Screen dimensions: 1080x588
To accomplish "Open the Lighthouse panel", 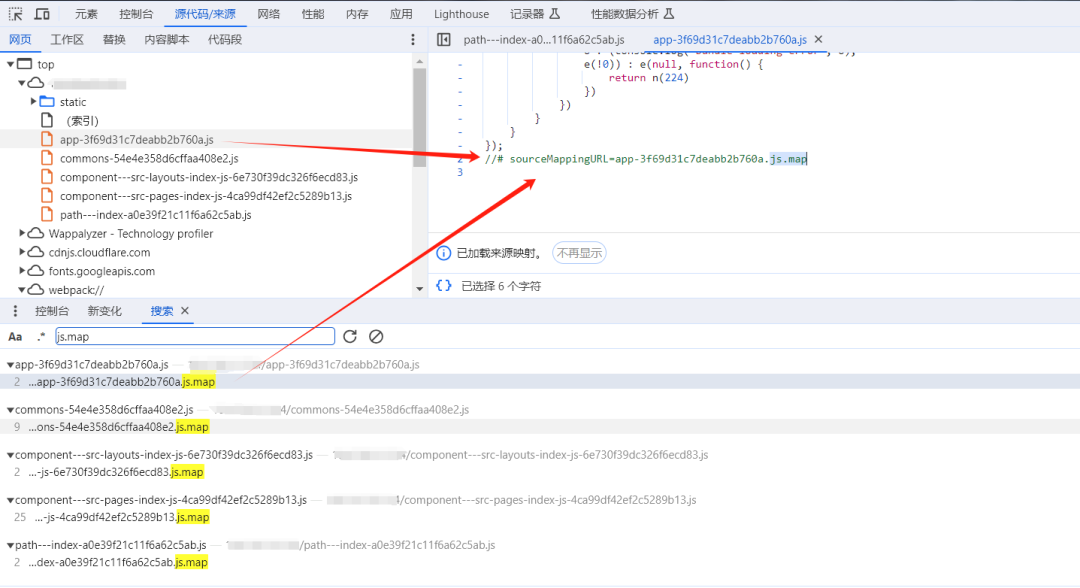I will (x=461, y=14).
